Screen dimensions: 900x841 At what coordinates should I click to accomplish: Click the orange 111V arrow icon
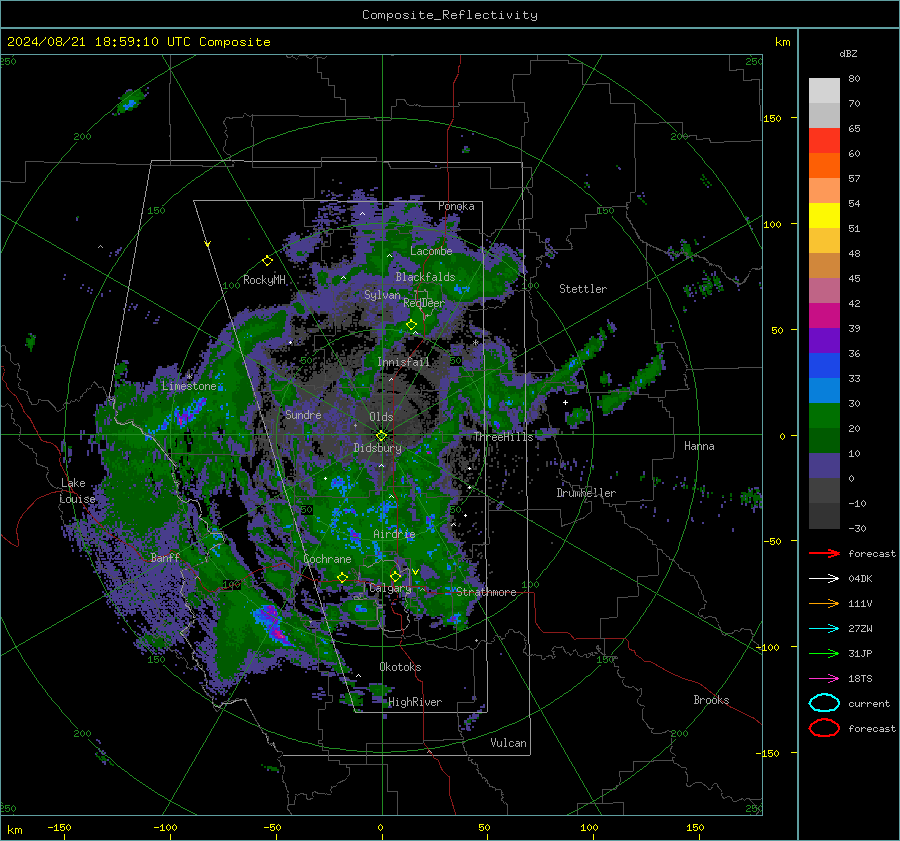[824, 603]
